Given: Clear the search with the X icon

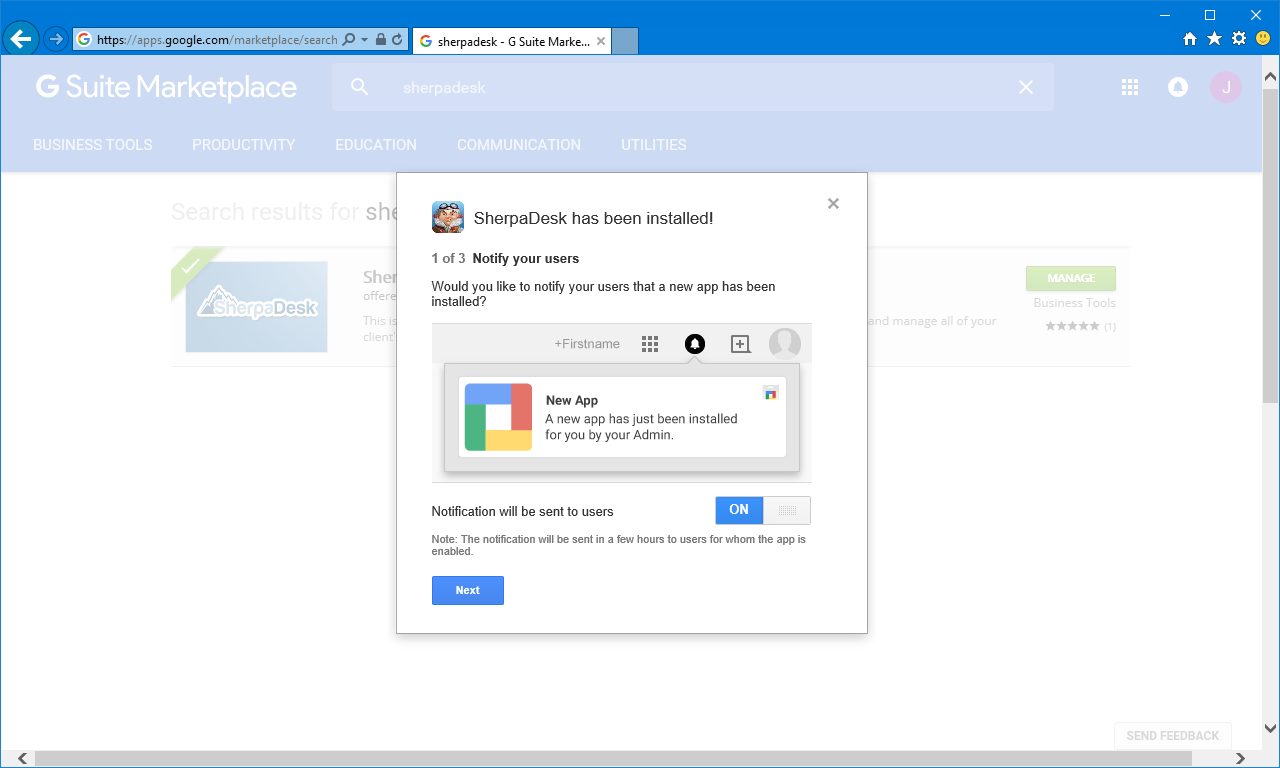Looking at the screenshot, I should click(1025, 87).
